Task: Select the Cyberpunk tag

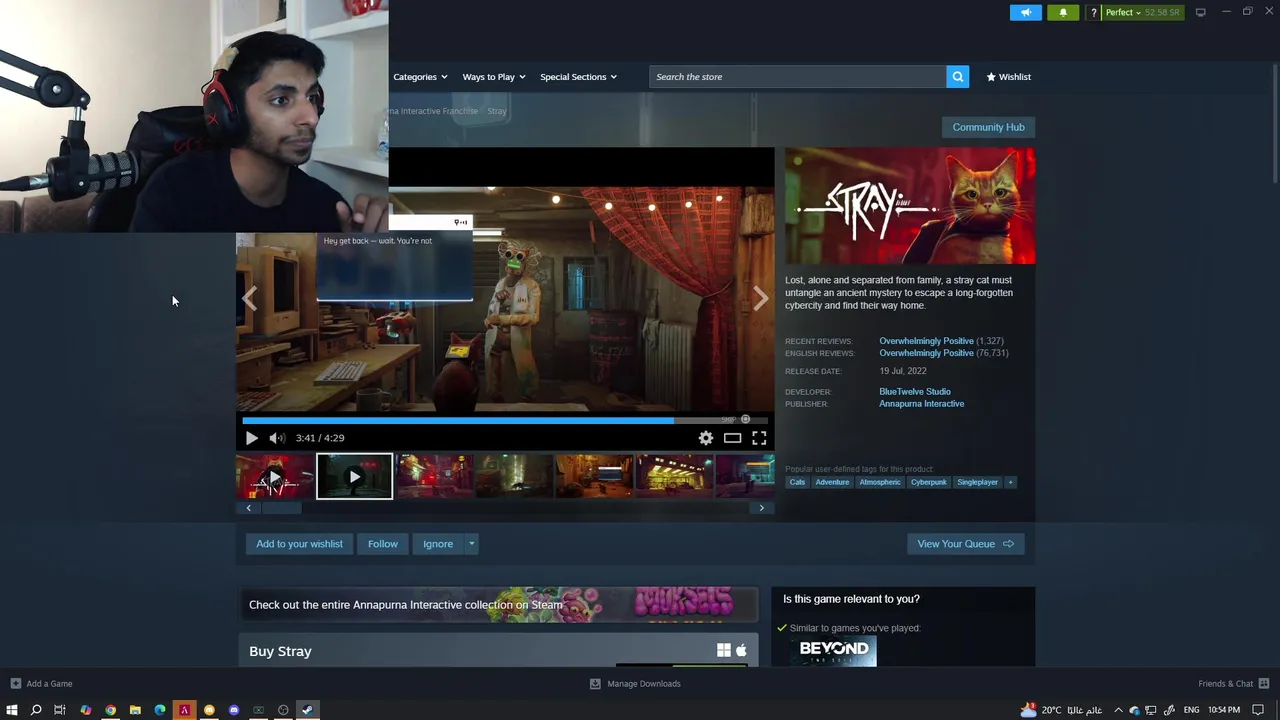Action: (x=928, y=482)
